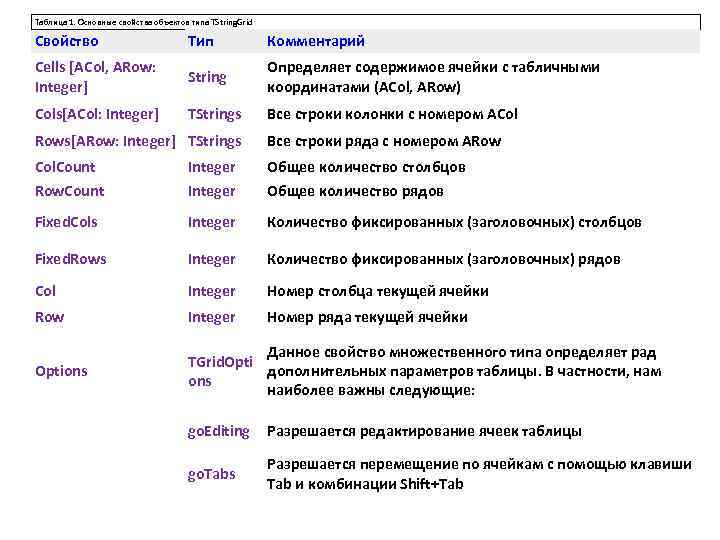This screenshot has height=540, width=720.
Task: Click 'Integer' type in the ColCount row
Action: click(x=211, y=167)
